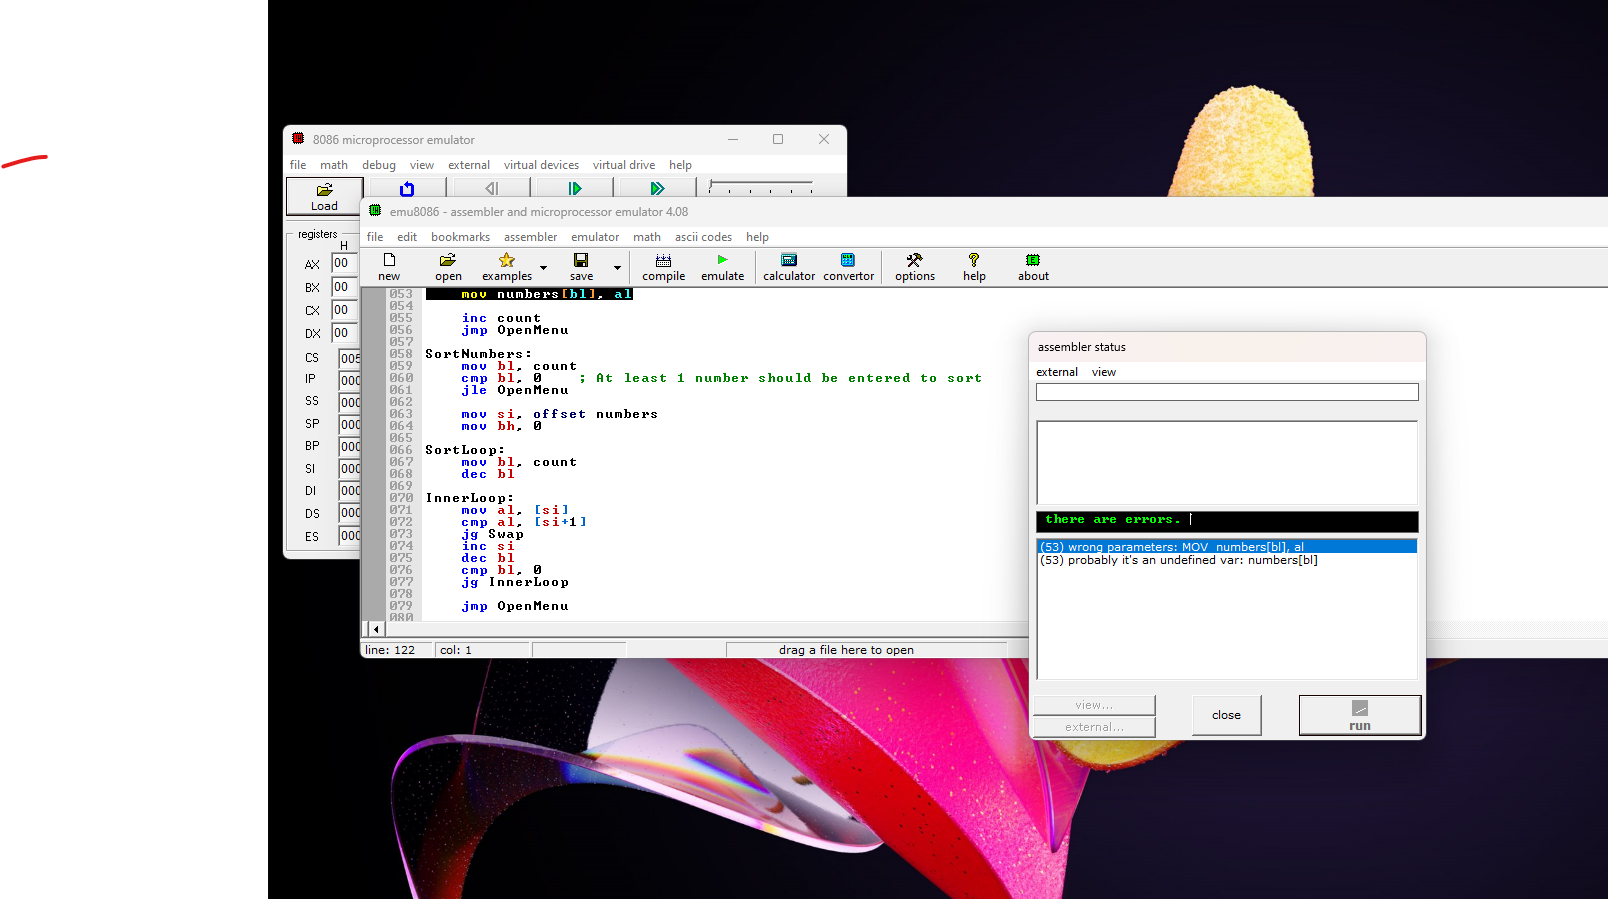Click the compile toolbar icon
The width and height of the screenshot is (1608, 899).
663,267
